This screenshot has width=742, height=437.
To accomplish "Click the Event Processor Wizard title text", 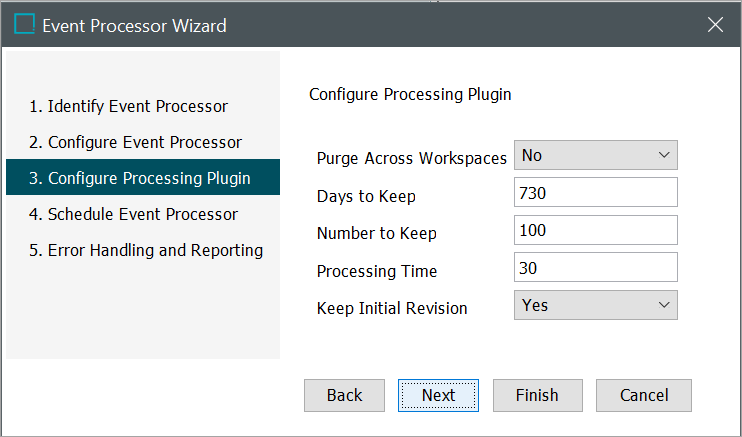I will [134, 25].
